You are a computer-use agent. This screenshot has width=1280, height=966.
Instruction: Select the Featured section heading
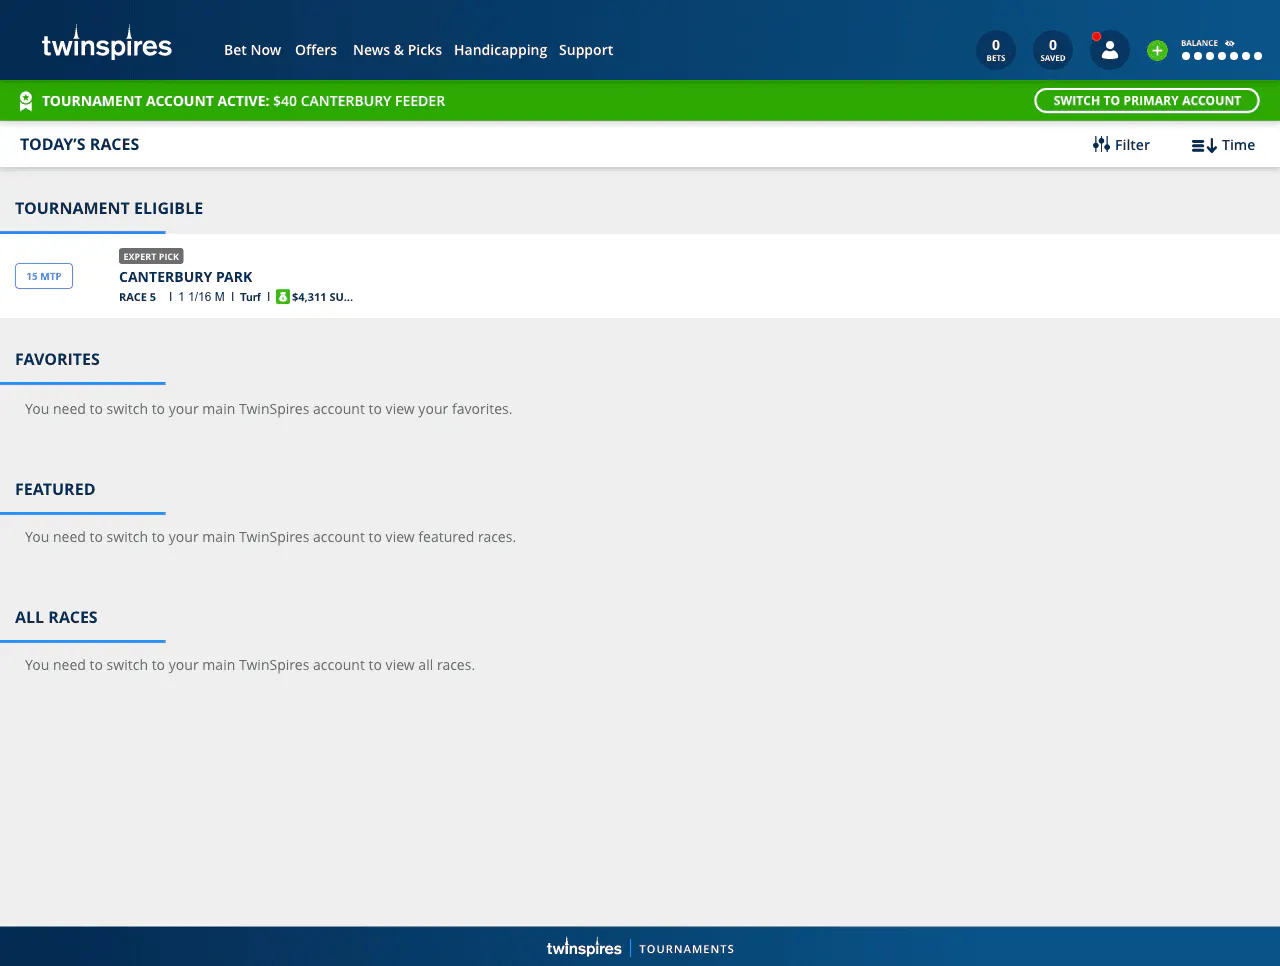point(55,489)
